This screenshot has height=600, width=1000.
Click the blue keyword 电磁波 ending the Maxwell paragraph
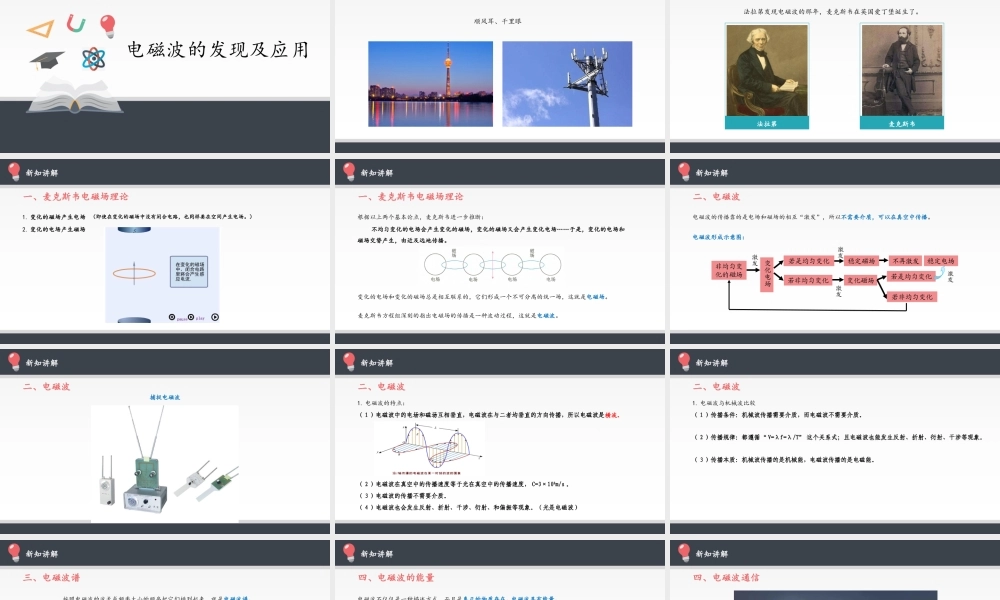pyautogui.click(x=547, y=316)
